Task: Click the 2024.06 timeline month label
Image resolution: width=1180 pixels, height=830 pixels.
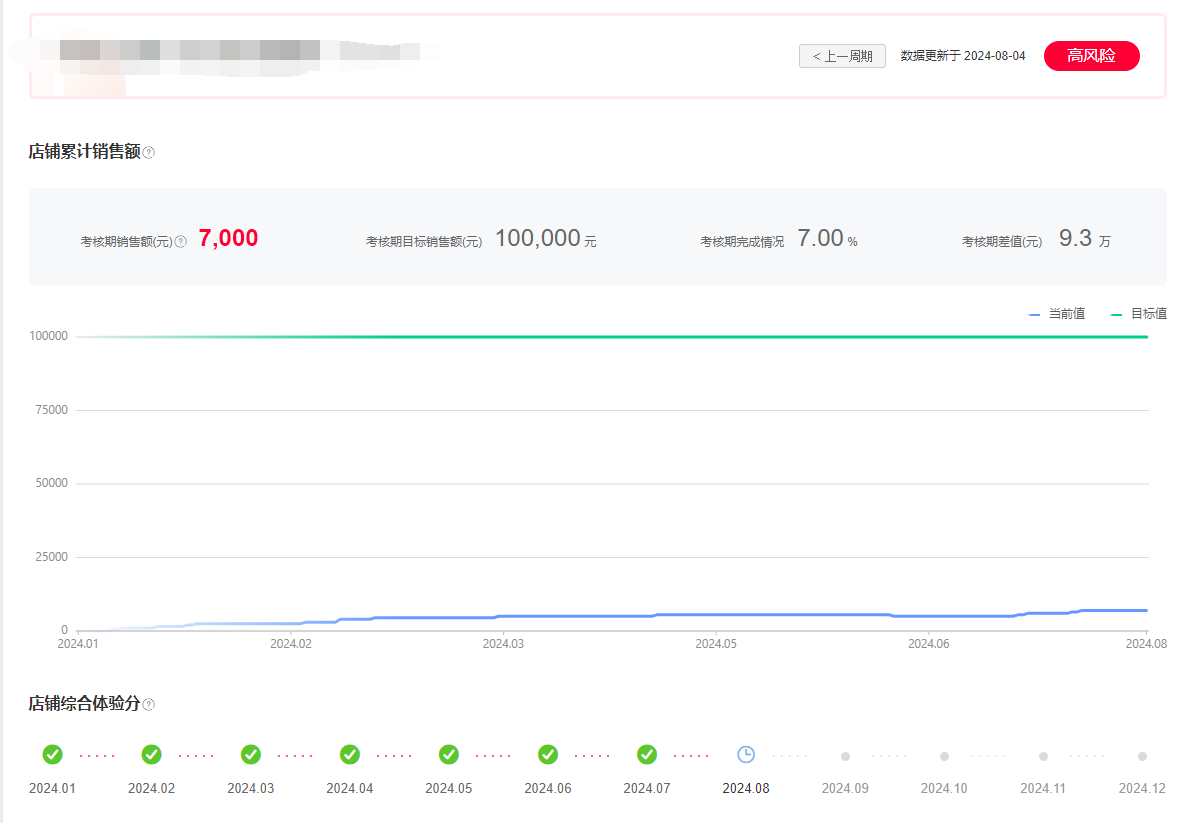Action: click(x=548, y=788)
